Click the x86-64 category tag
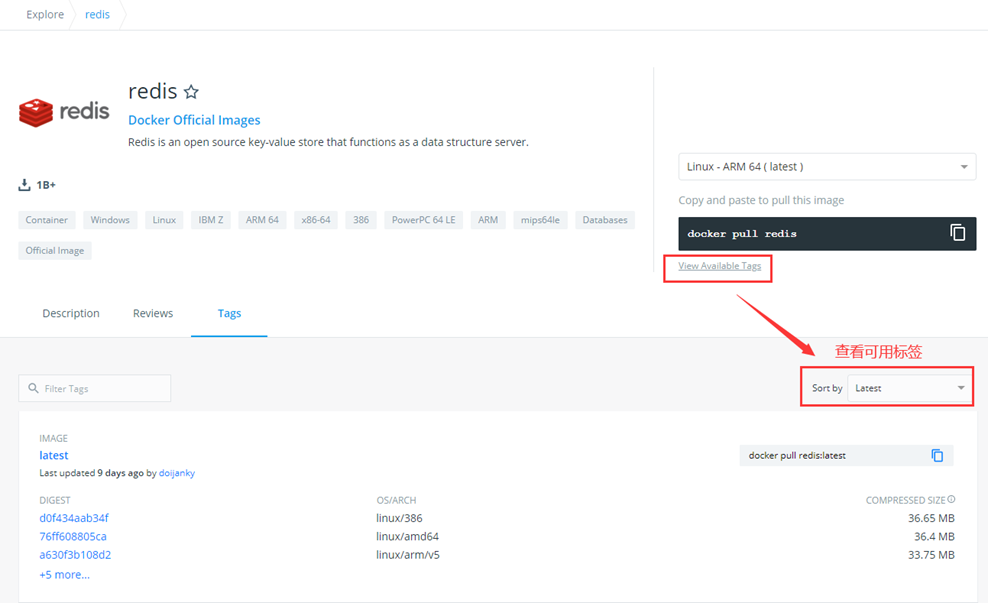 (x=316, y=220)
